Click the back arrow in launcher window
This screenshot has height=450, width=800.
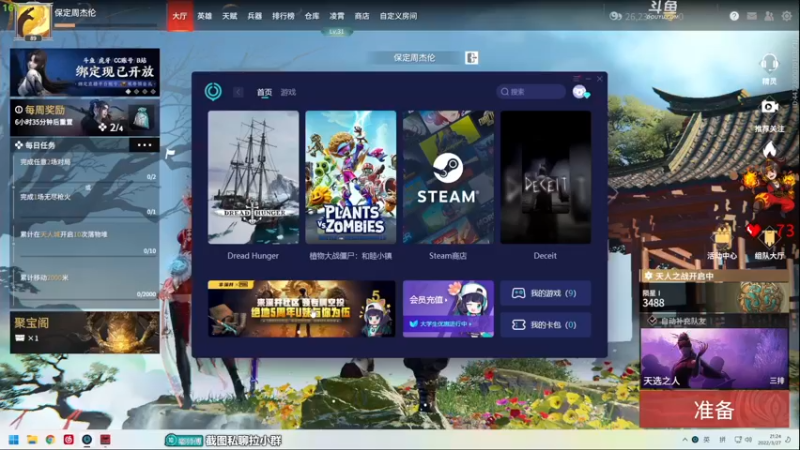(238, 92)
